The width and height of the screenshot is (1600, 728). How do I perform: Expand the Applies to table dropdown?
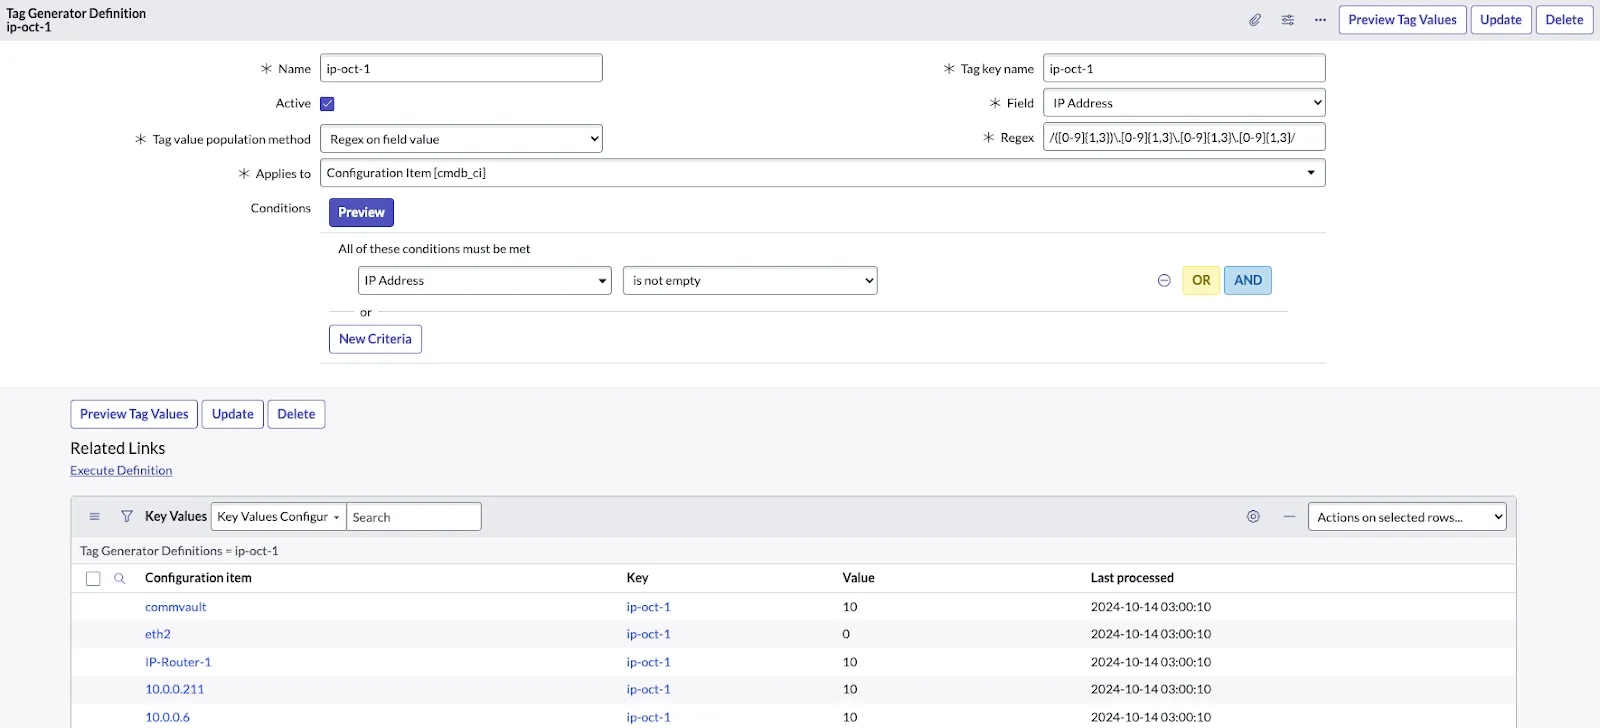[822, 173]
